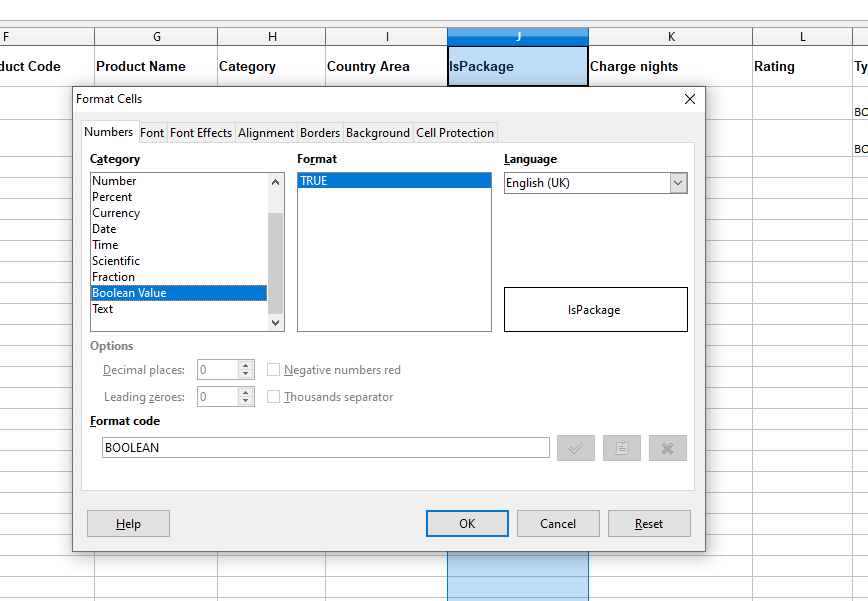Click the Product Name cell in spreadsheet
The height and width of the screenshot is (601, 868).
click(156, 66)
